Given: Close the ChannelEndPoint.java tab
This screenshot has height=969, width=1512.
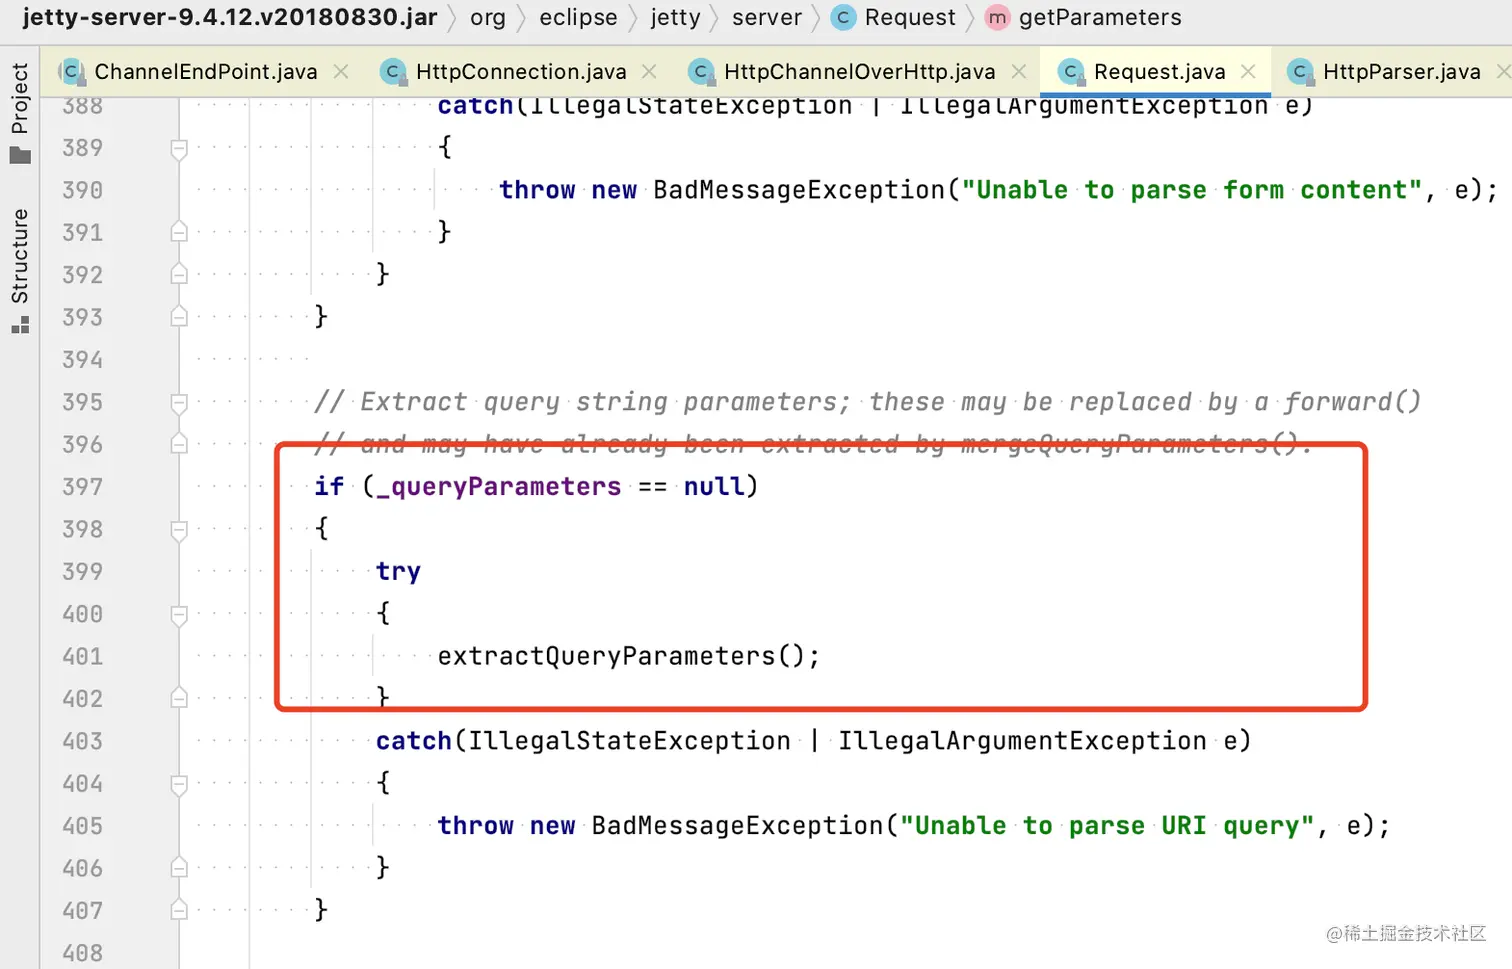Looking at the screenshot, I should [x=341, y=71].
